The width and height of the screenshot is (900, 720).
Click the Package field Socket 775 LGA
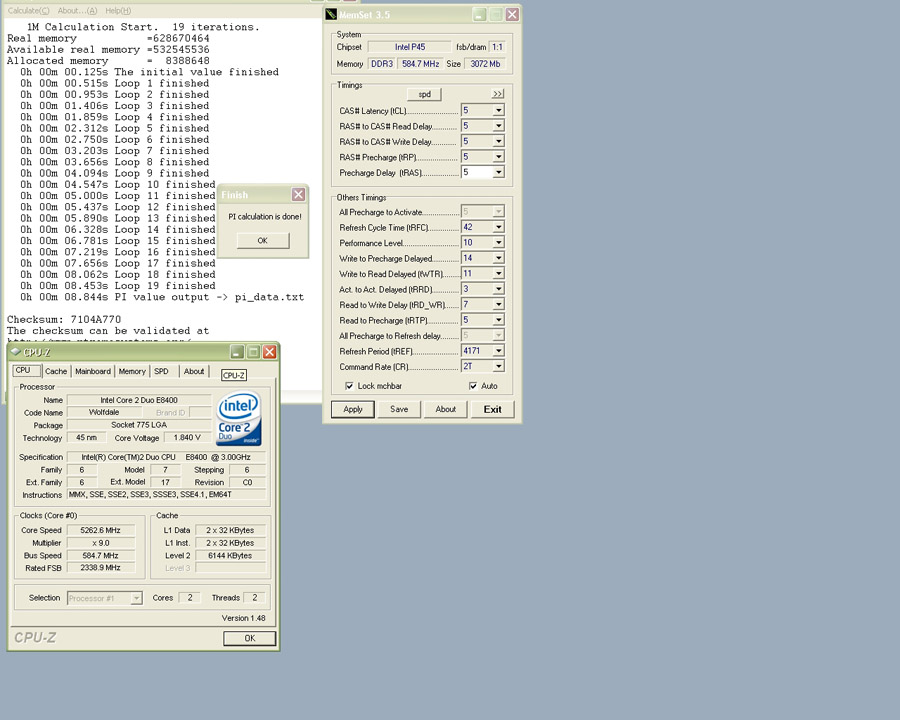(139, 425)
